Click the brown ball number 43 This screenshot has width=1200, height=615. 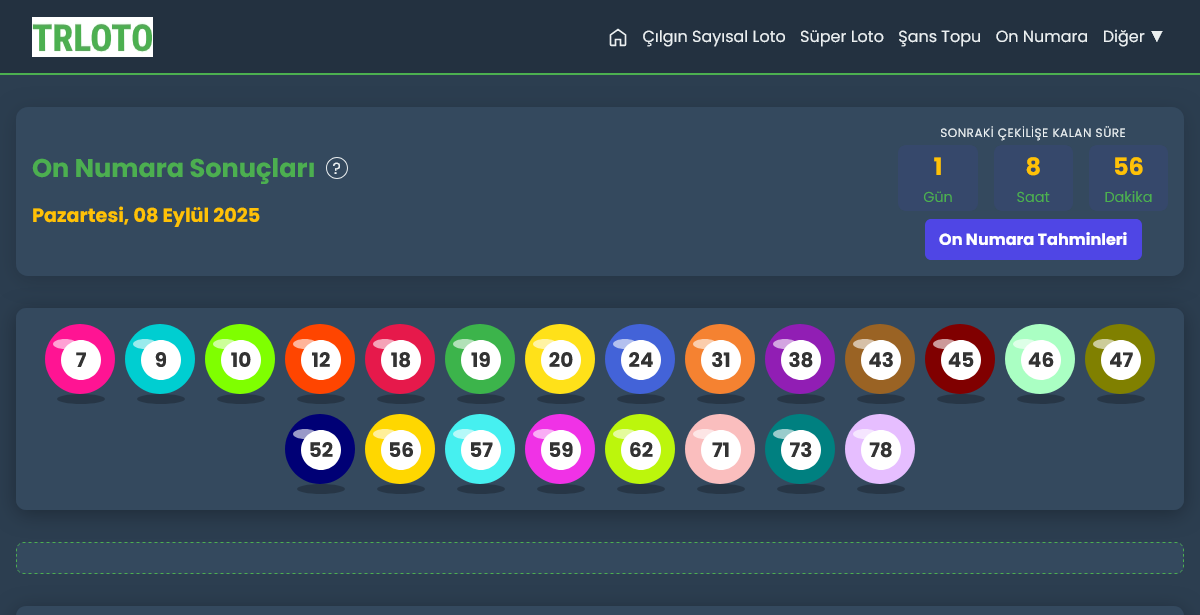[x=880, y=359]
